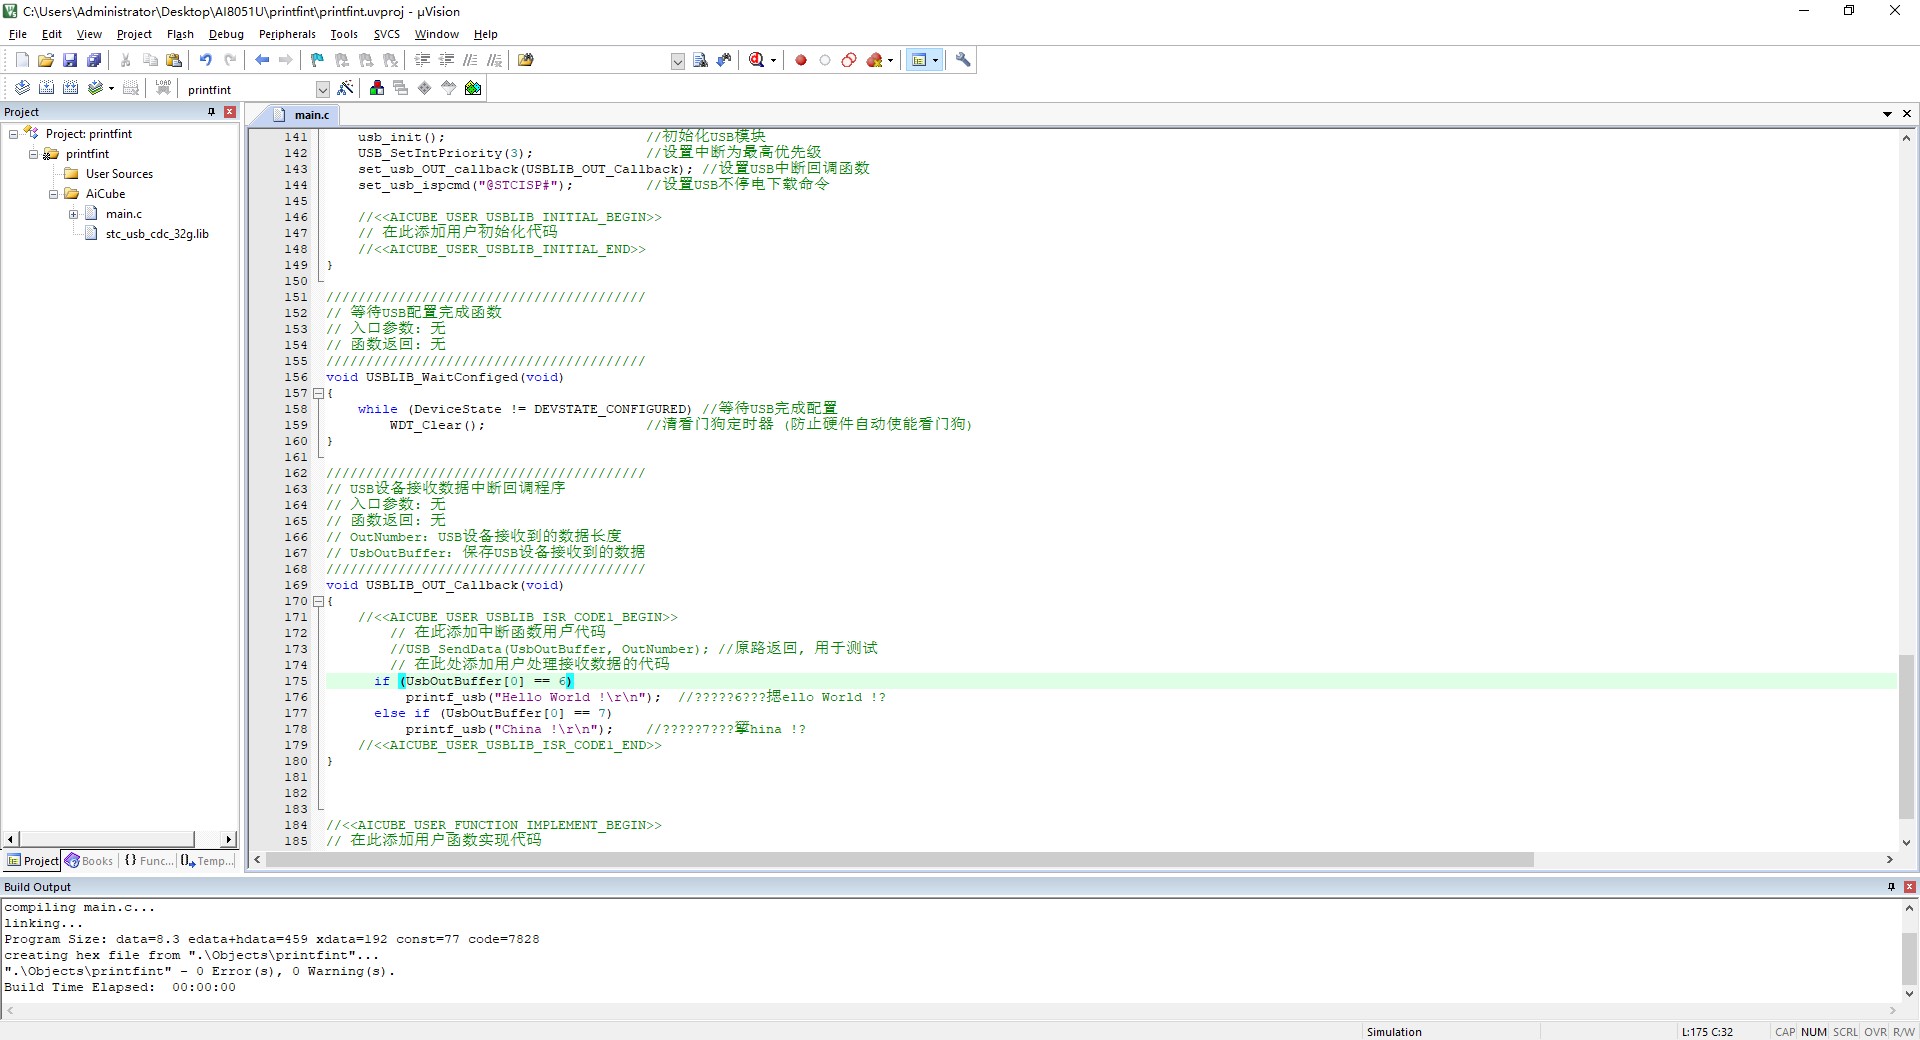Click the editor horizontal scrollbar thumb
1920x1040 pixels.
(x=900, y=860)
